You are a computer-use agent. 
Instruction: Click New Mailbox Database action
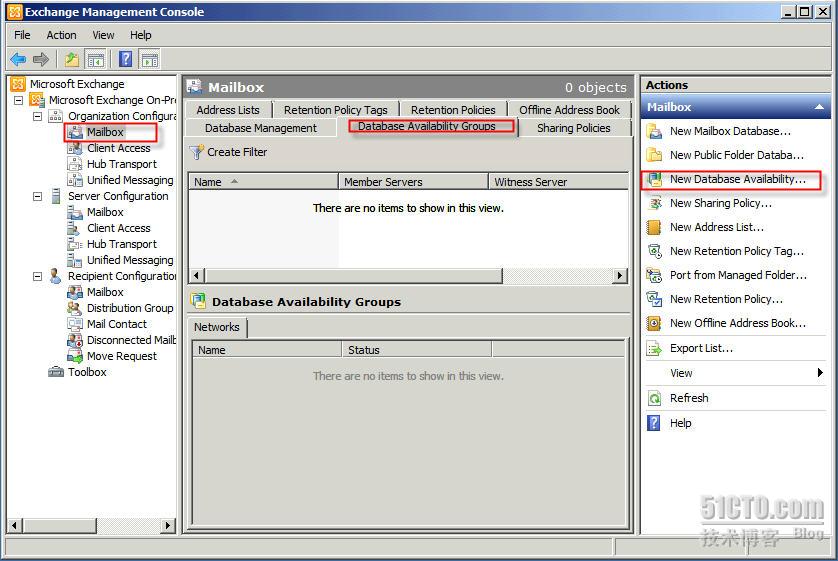pos(730,131)
